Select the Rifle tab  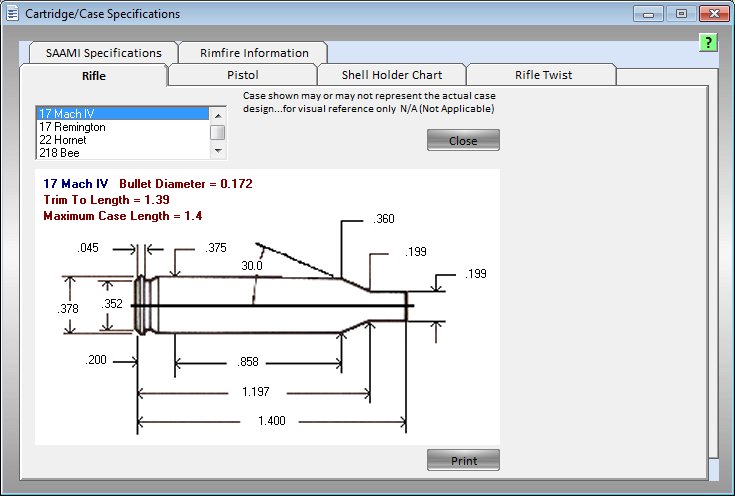94,75
